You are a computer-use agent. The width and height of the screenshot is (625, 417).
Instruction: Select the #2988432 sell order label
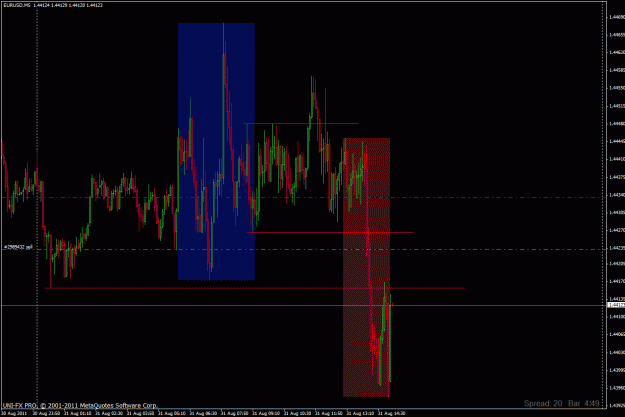(18, 247)
